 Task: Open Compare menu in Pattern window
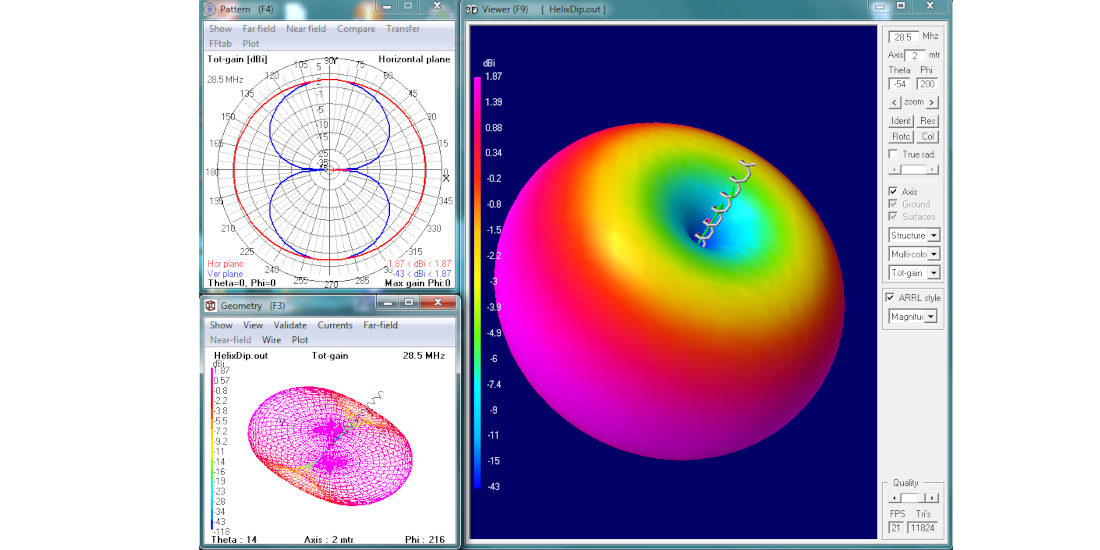coord(356,29)
